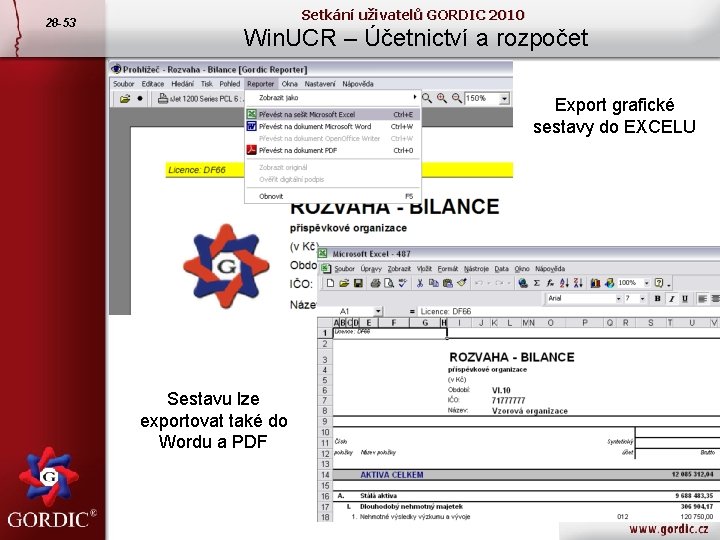Screen dimensions: 720x540
Task: Click the black dot record icon in Reporter toolbar
Action: [140, 98]
